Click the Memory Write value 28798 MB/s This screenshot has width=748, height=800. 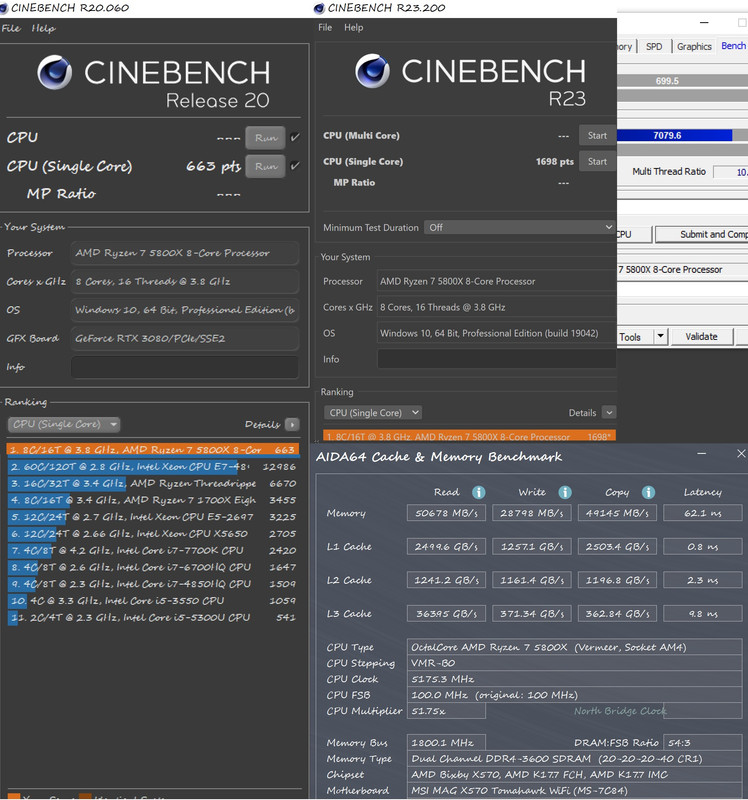pos(532,513)
